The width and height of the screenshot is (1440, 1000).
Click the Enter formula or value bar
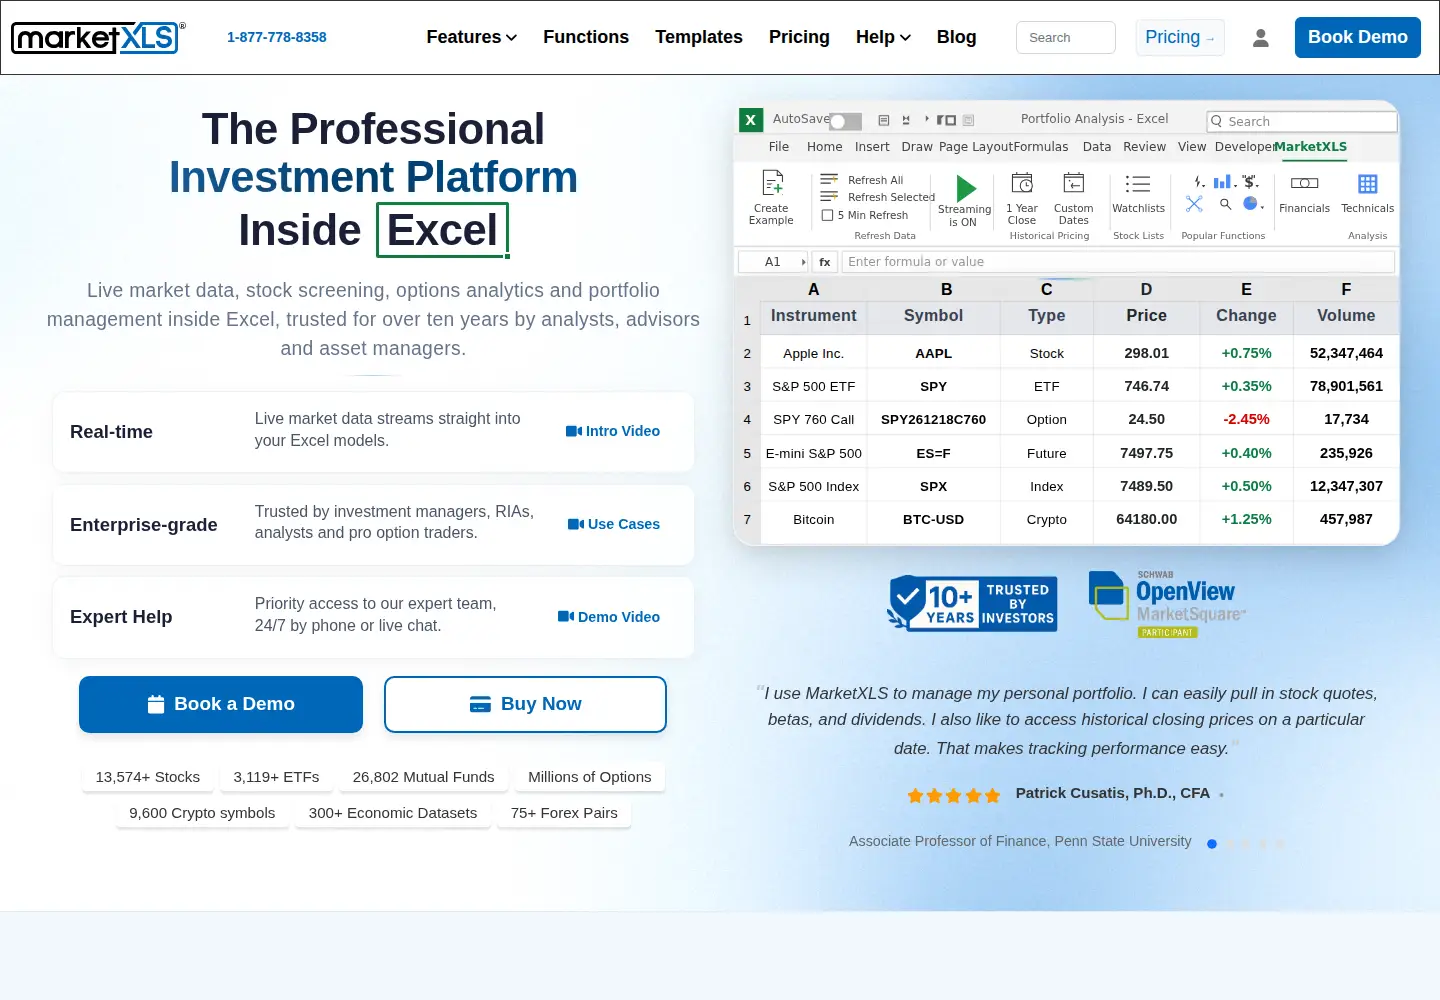click(1118, 262)
